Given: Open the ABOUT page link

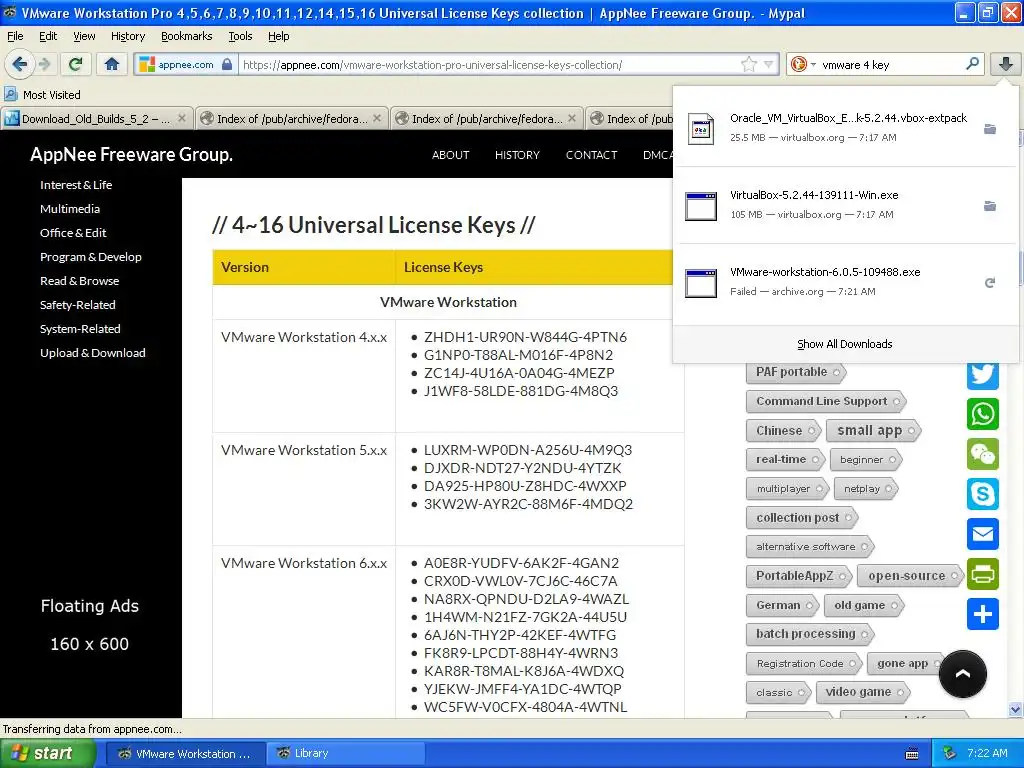Looking at the screenshot, I should 451,155.
